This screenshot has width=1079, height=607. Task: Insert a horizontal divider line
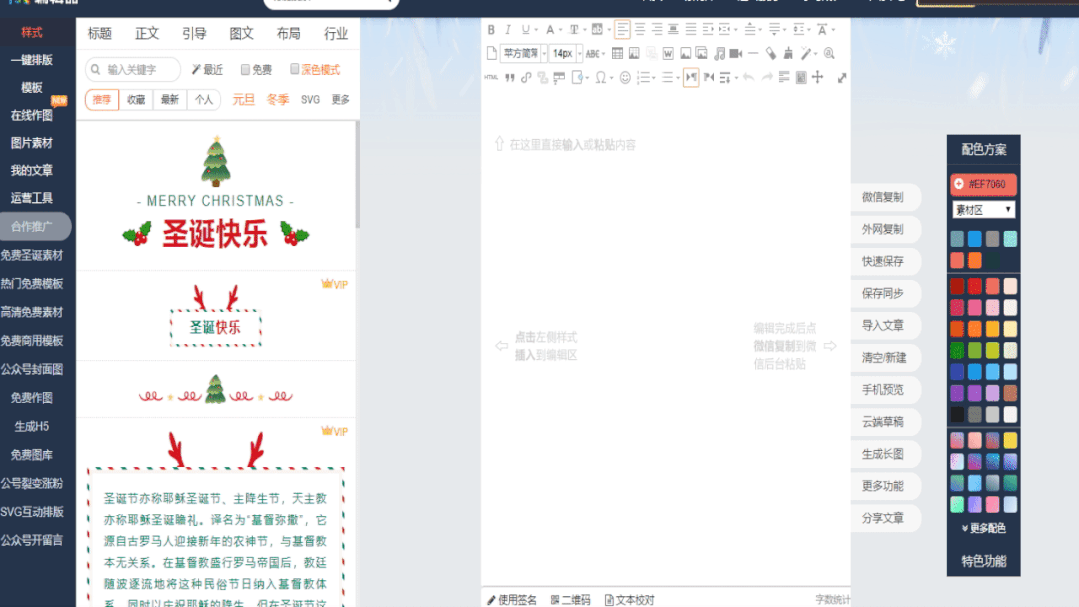[x=753, y=53]
